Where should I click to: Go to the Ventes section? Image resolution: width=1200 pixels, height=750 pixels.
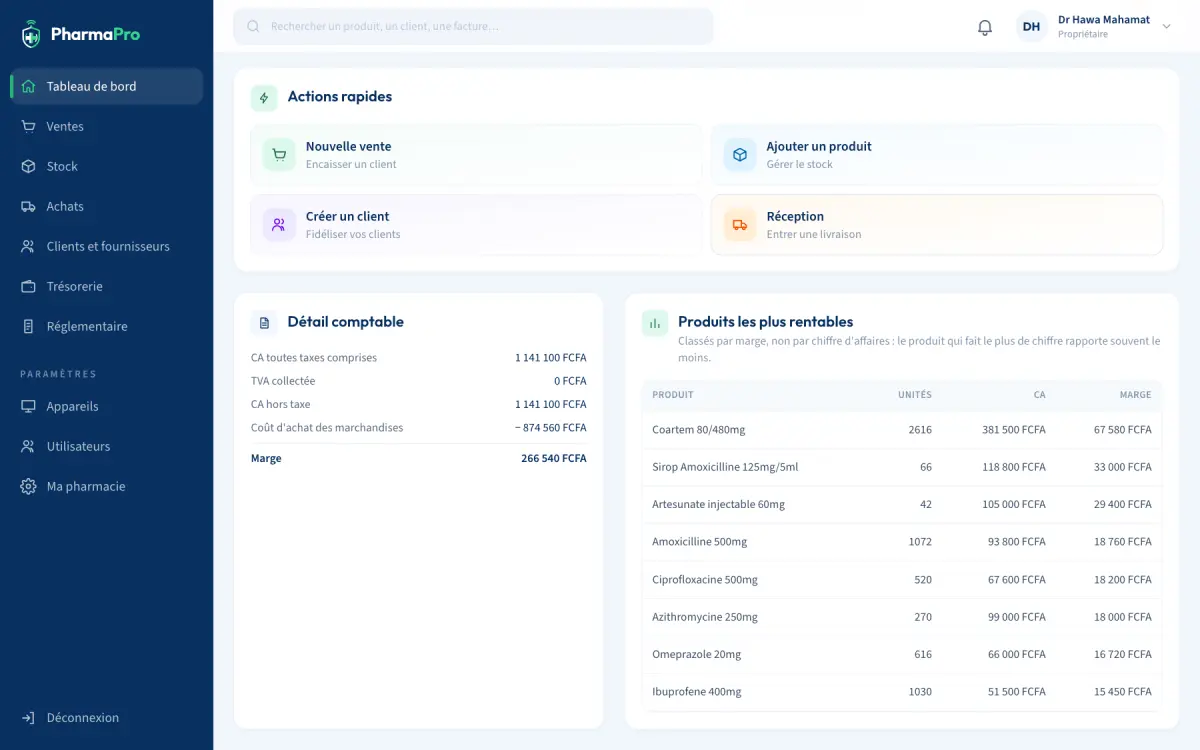point(107,126)
